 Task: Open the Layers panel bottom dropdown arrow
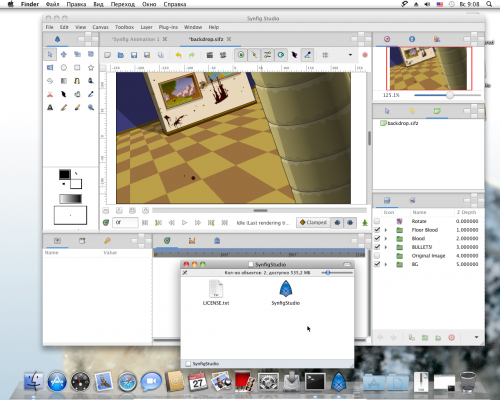[476, 337]
